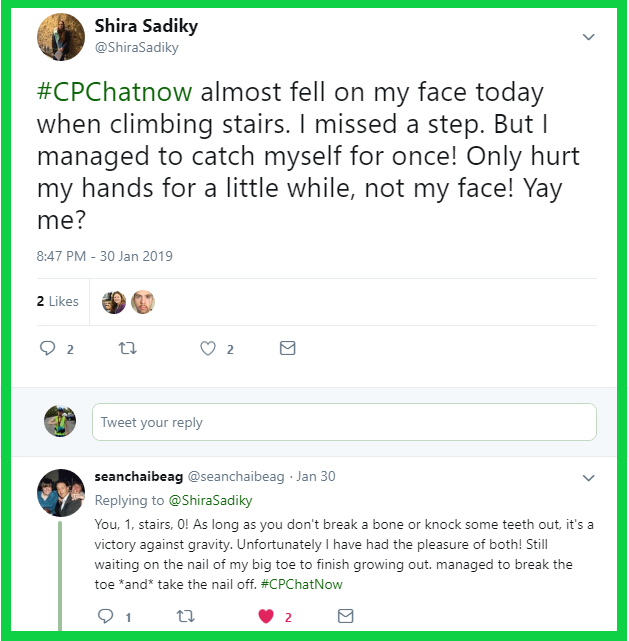Click the Tweet your reply field
This screenshot has width=629, height=641.
[344, 422]
